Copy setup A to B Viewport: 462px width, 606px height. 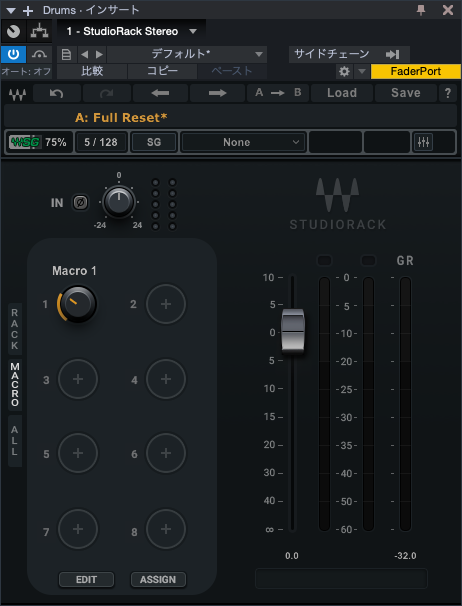click(x=278, y=93)
